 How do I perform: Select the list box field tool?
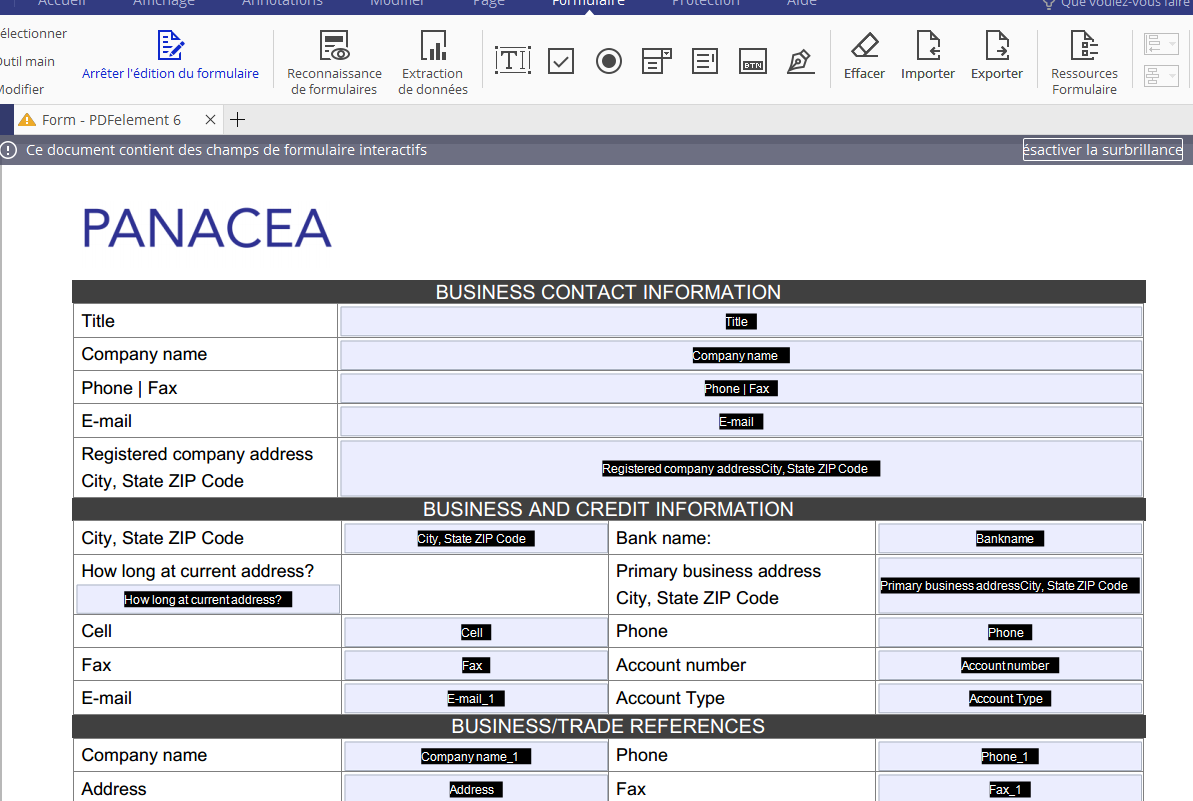click(x=705, y=61)
